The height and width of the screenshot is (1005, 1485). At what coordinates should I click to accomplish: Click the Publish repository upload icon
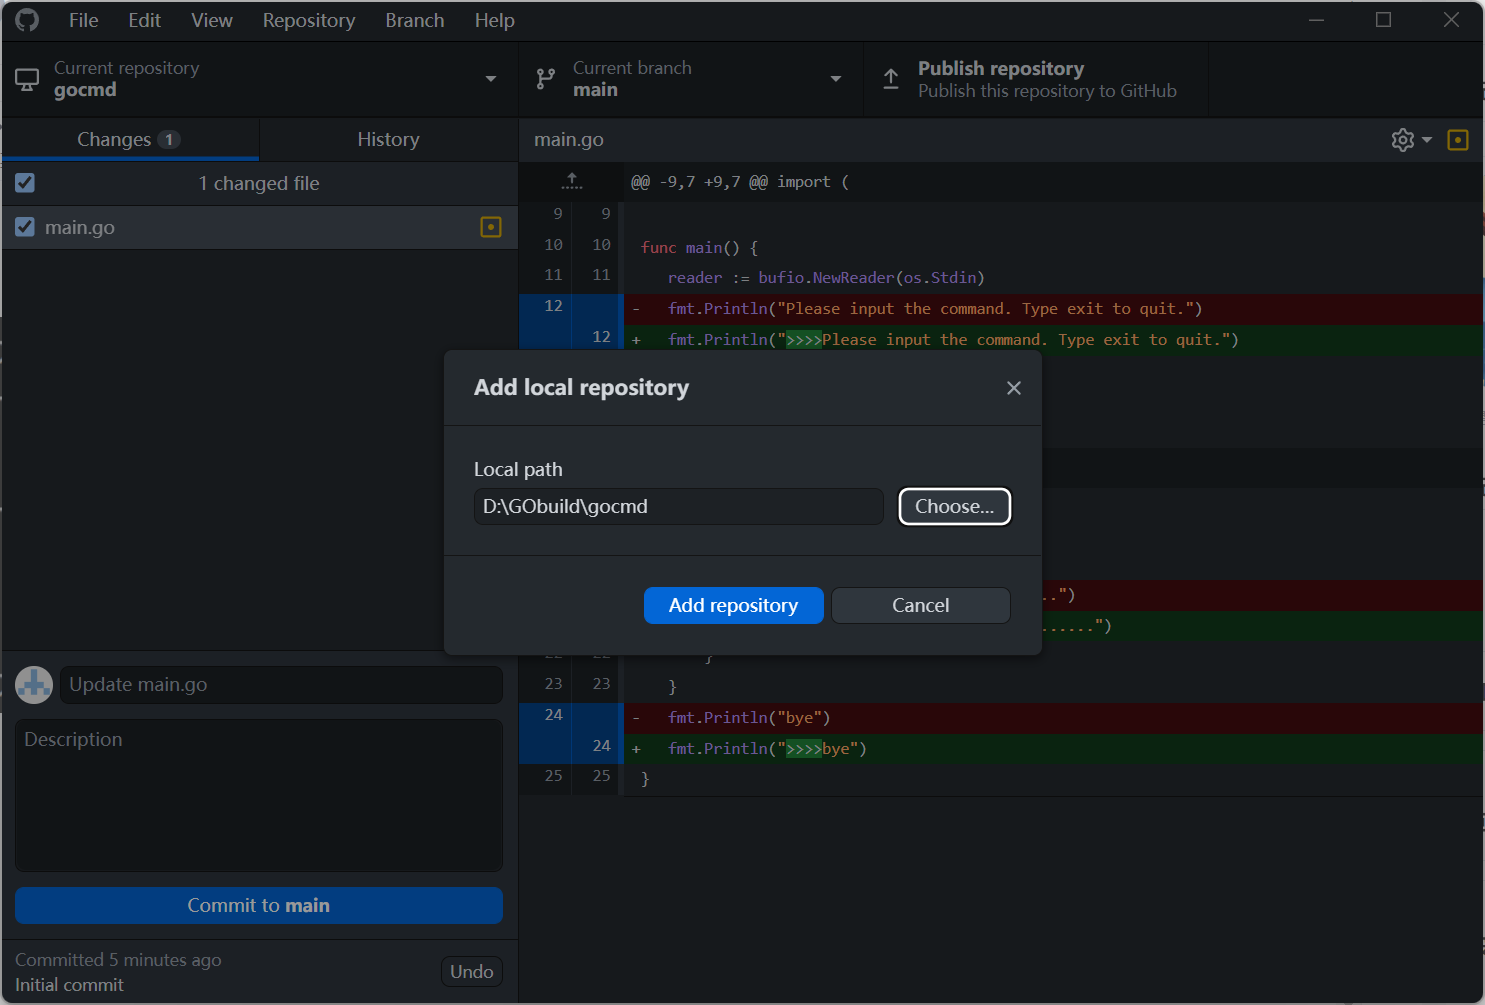[891, 78]
